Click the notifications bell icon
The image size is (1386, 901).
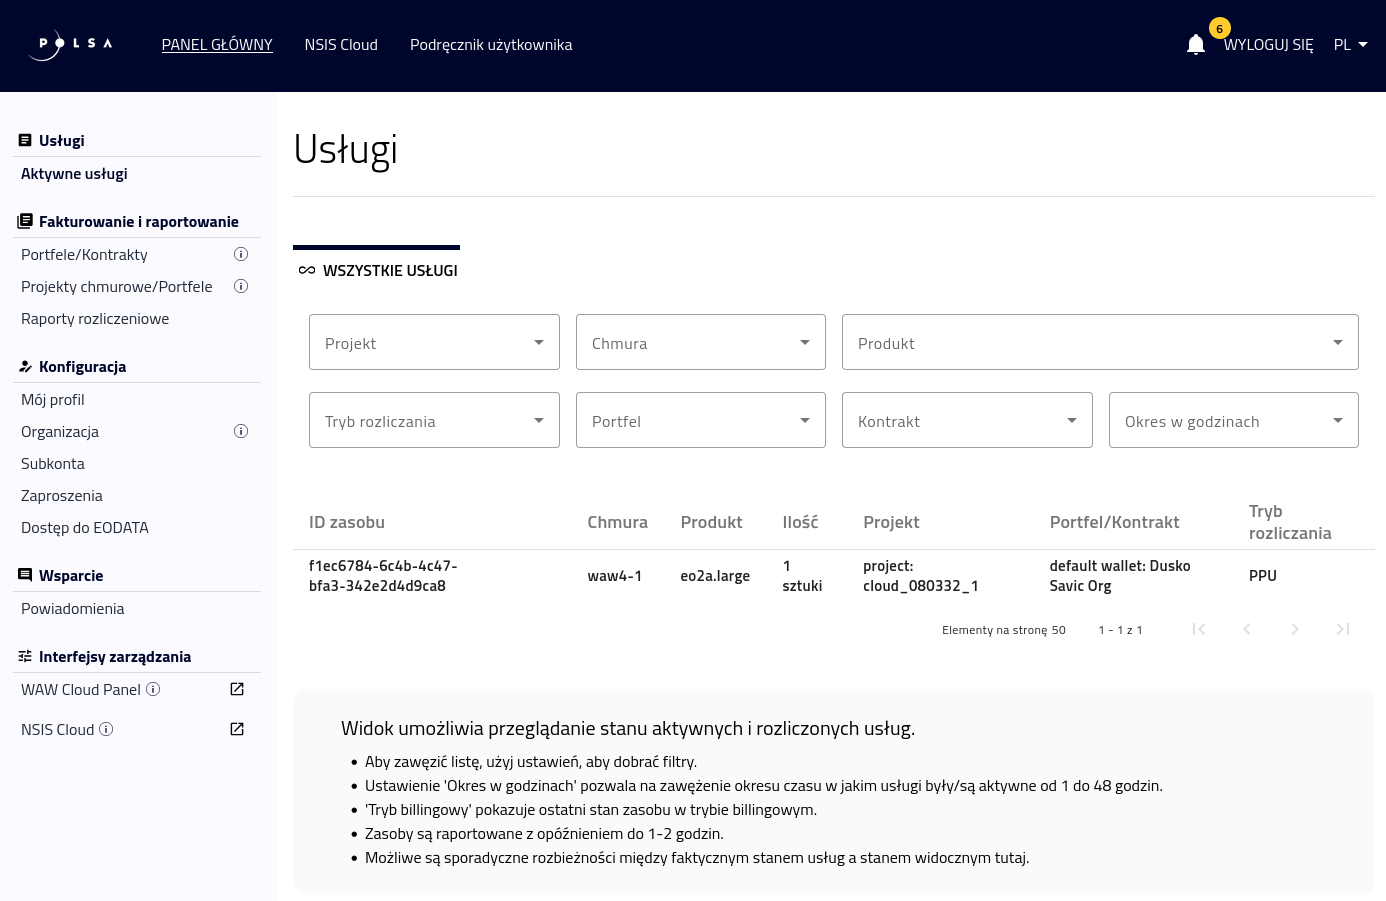tap(1195, 45)
